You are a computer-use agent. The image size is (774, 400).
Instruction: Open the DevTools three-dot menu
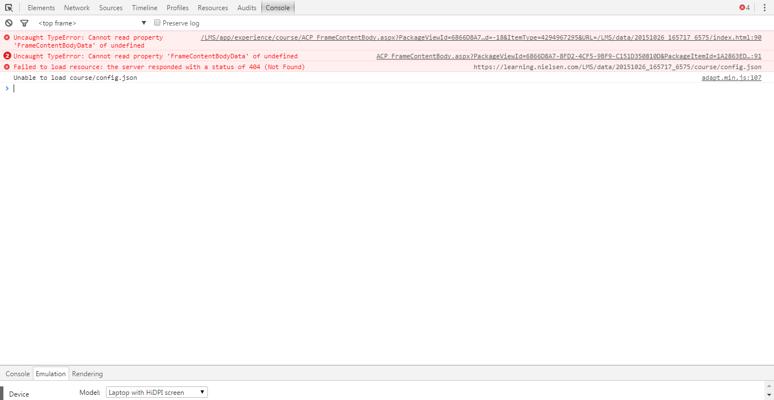point(765,7)
